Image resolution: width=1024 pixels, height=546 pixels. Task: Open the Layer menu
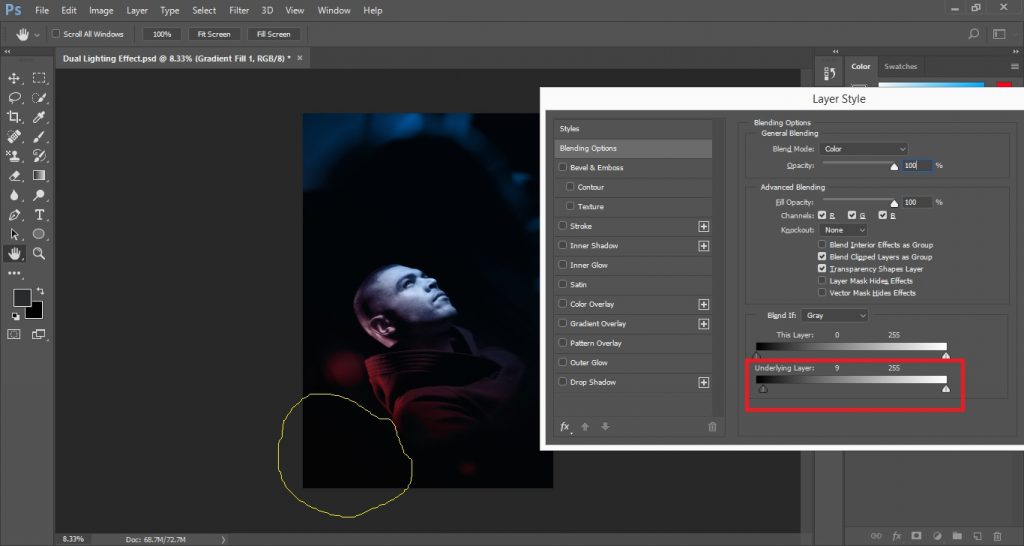point(136,10)
